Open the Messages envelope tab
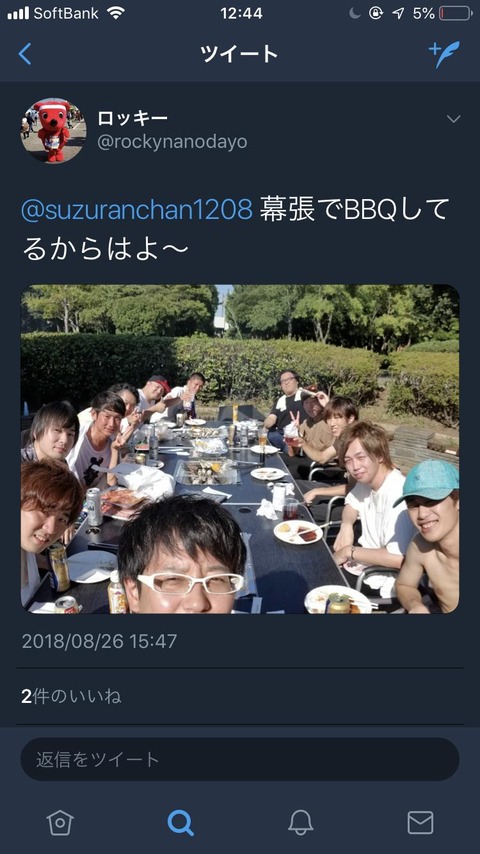The height and width of the screenshot is (854, 480). click(421, 822)
